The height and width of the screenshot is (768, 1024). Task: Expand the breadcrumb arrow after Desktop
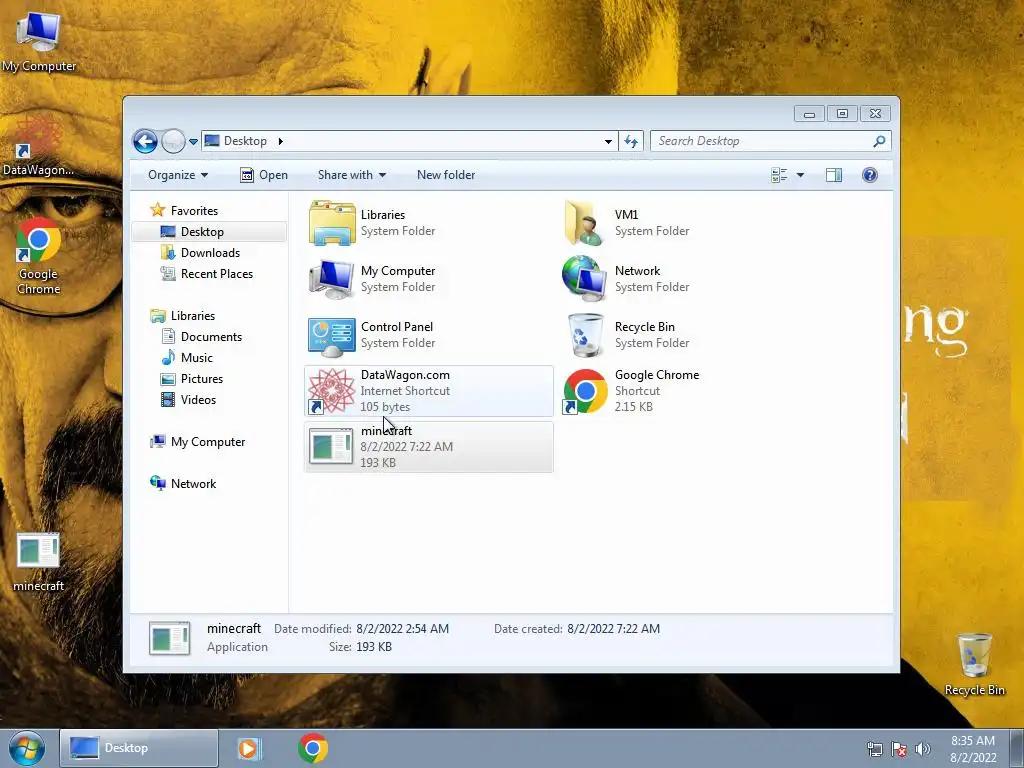pyautogui.click(x=280, y=141)
